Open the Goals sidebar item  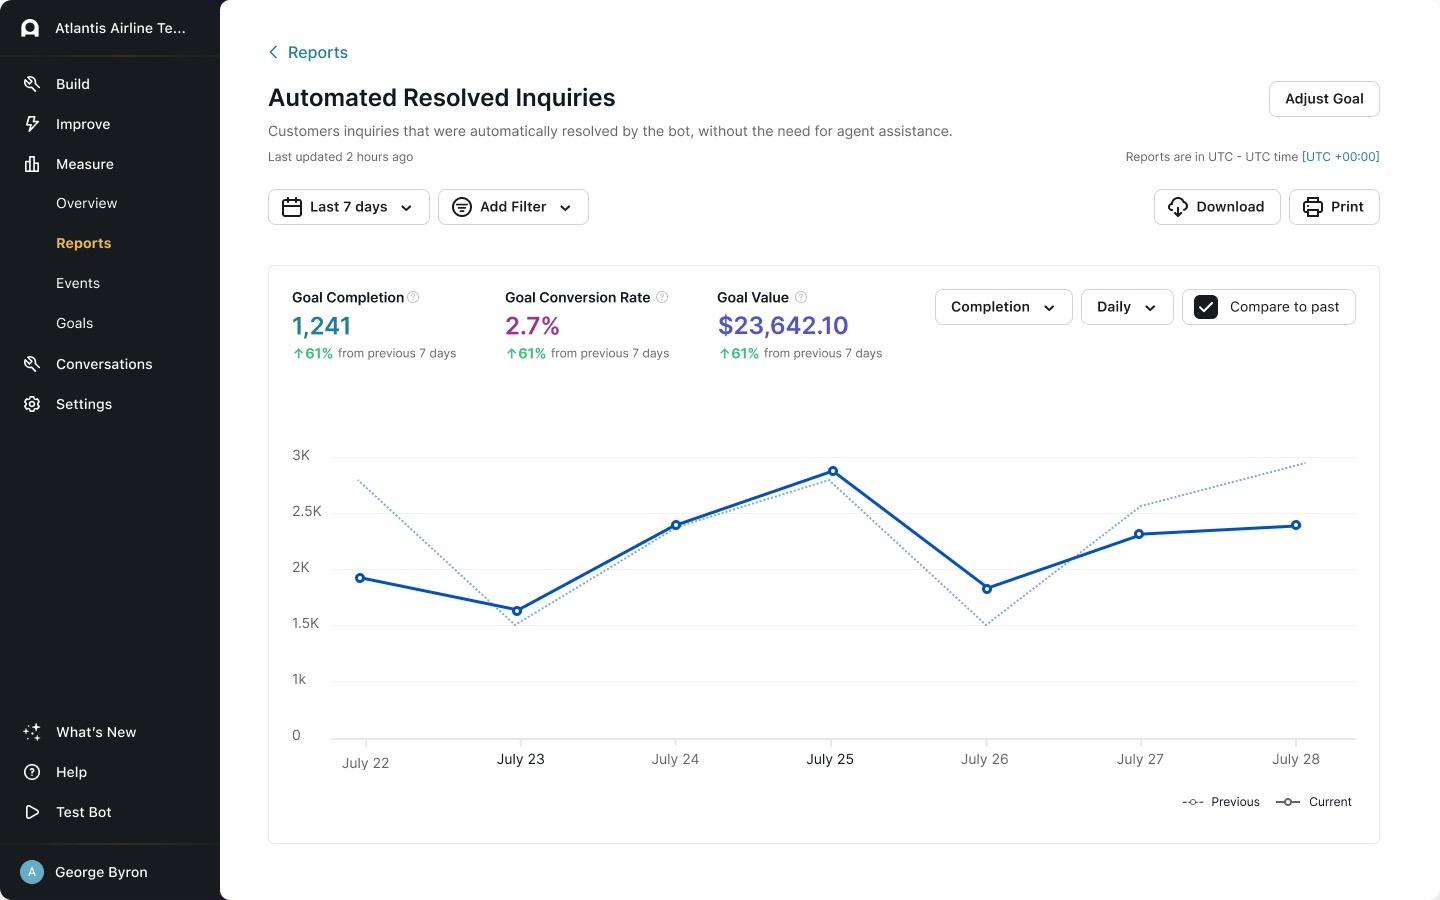pos(75,323)
